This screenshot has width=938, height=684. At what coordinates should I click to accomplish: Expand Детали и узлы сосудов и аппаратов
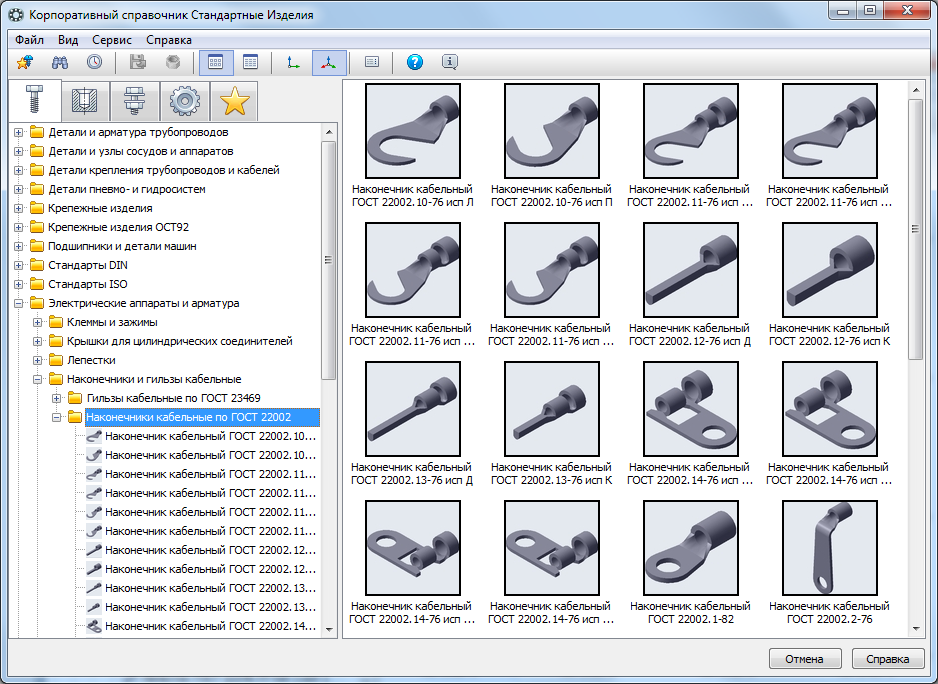[x=19, y=151]
